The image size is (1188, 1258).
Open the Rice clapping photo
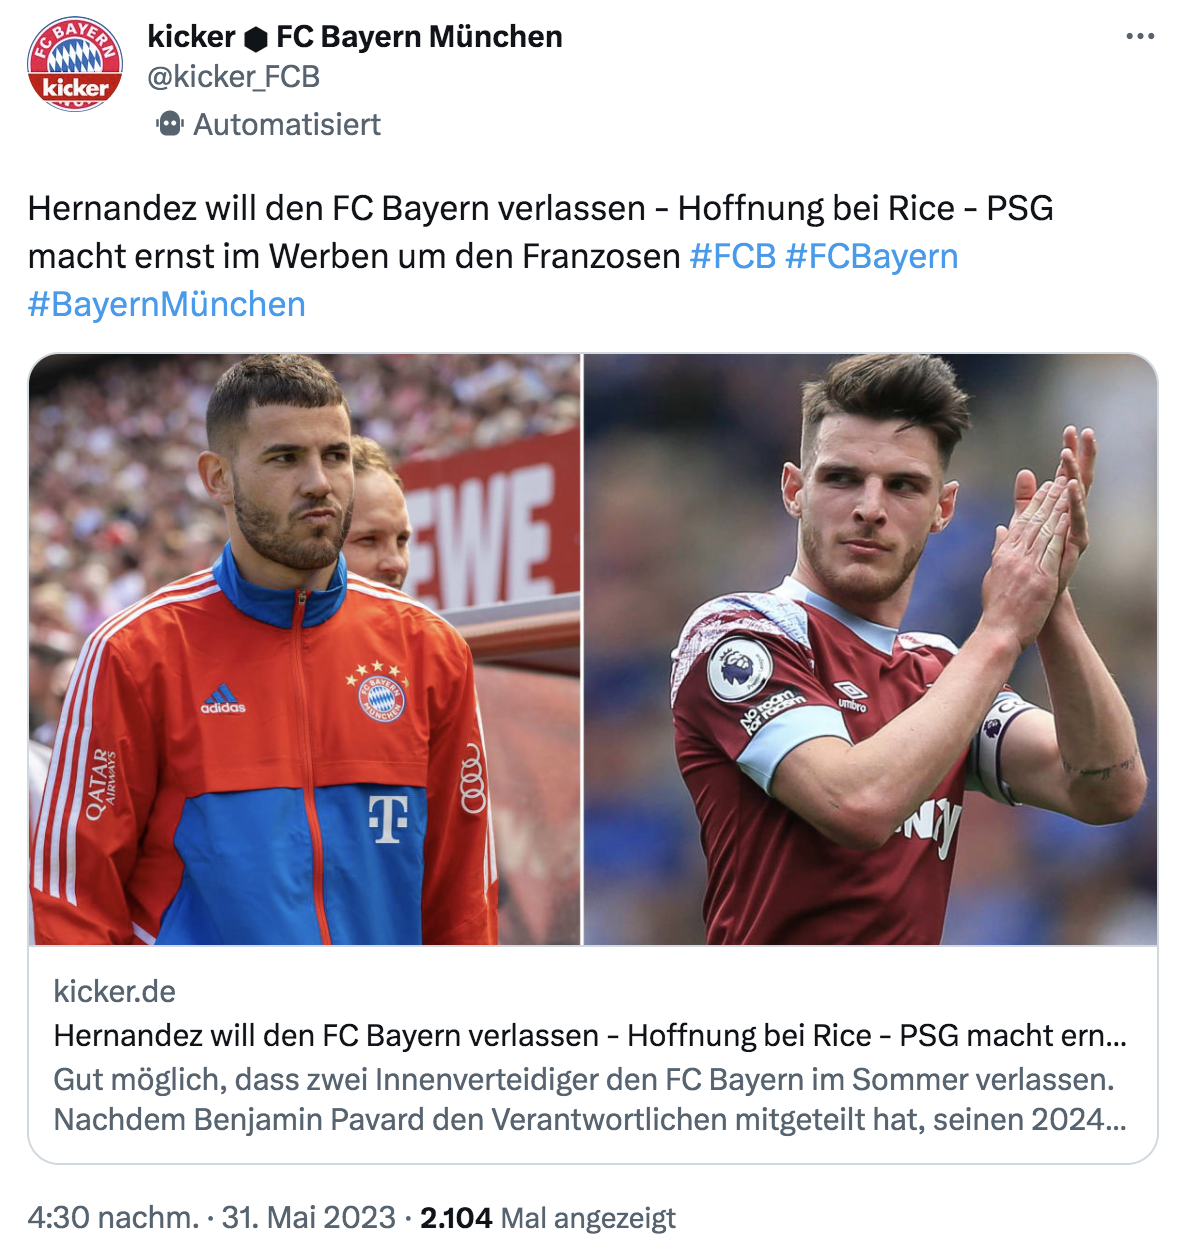(x=870, y=649)
